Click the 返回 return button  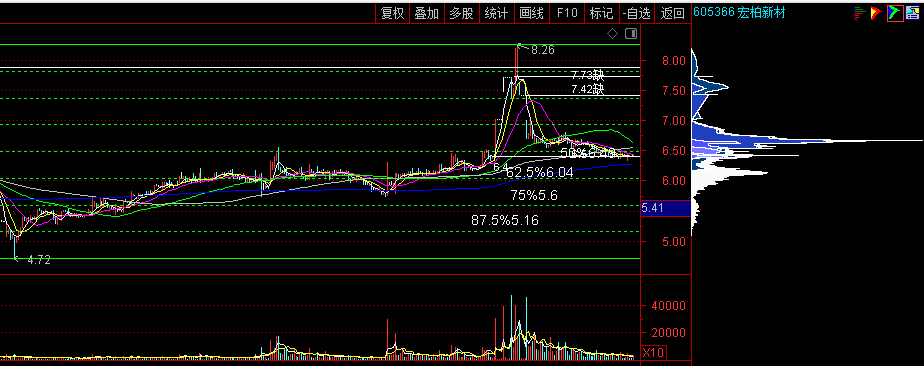[672, 14]
